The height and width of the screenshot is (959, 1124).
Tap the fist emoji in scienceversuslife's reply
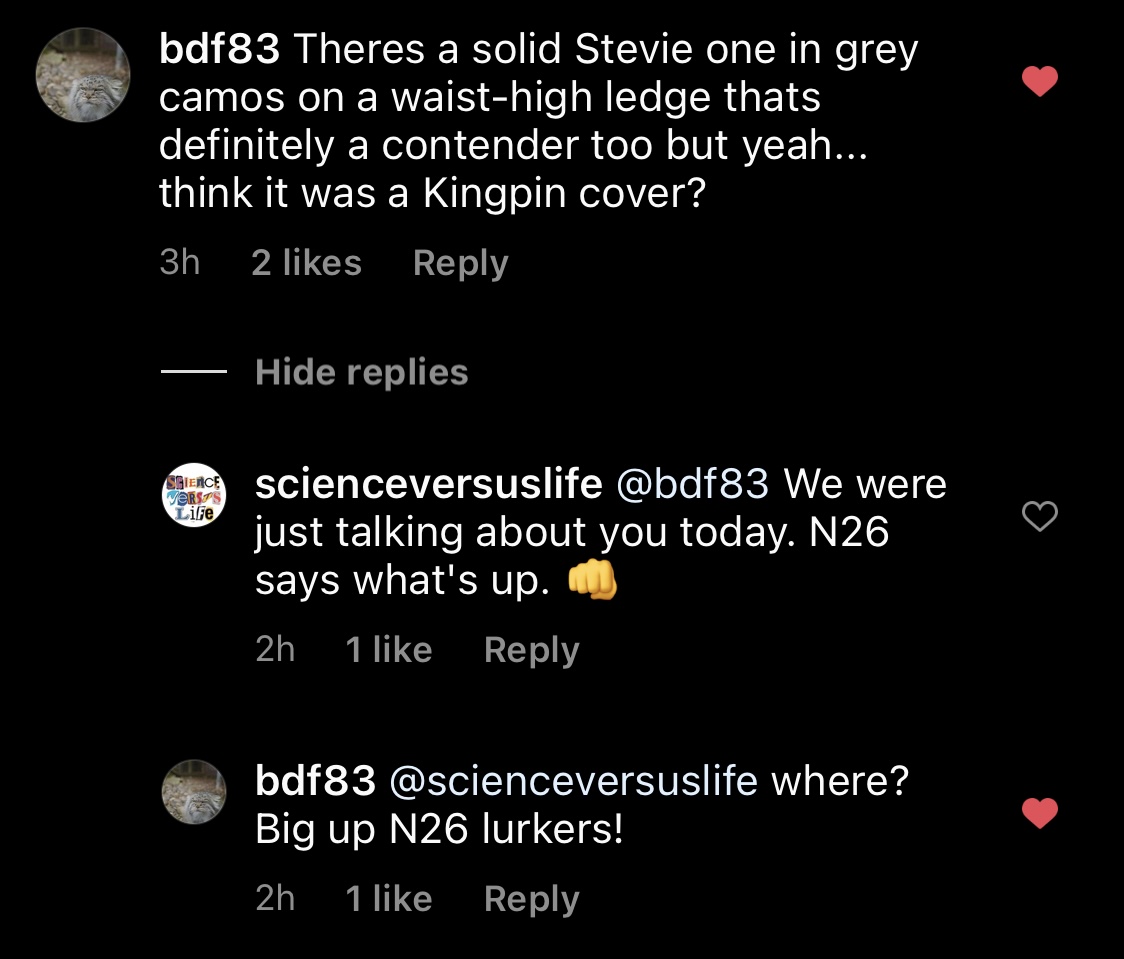tap(592, 581)
